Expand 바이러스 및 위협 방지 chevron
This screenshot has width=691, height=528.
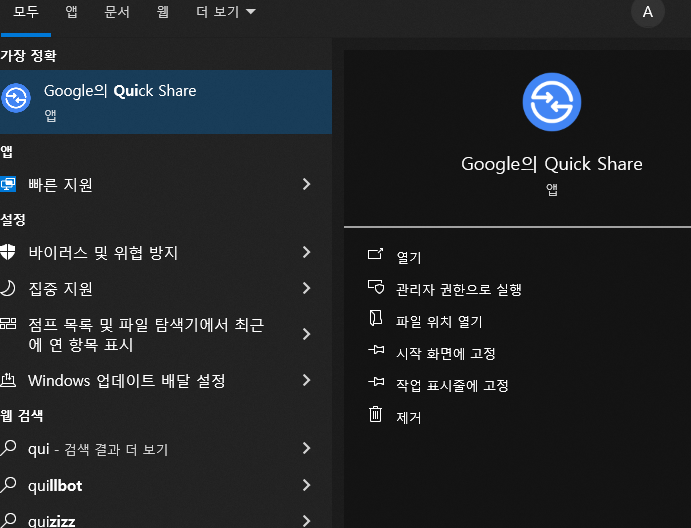[307, 252]
